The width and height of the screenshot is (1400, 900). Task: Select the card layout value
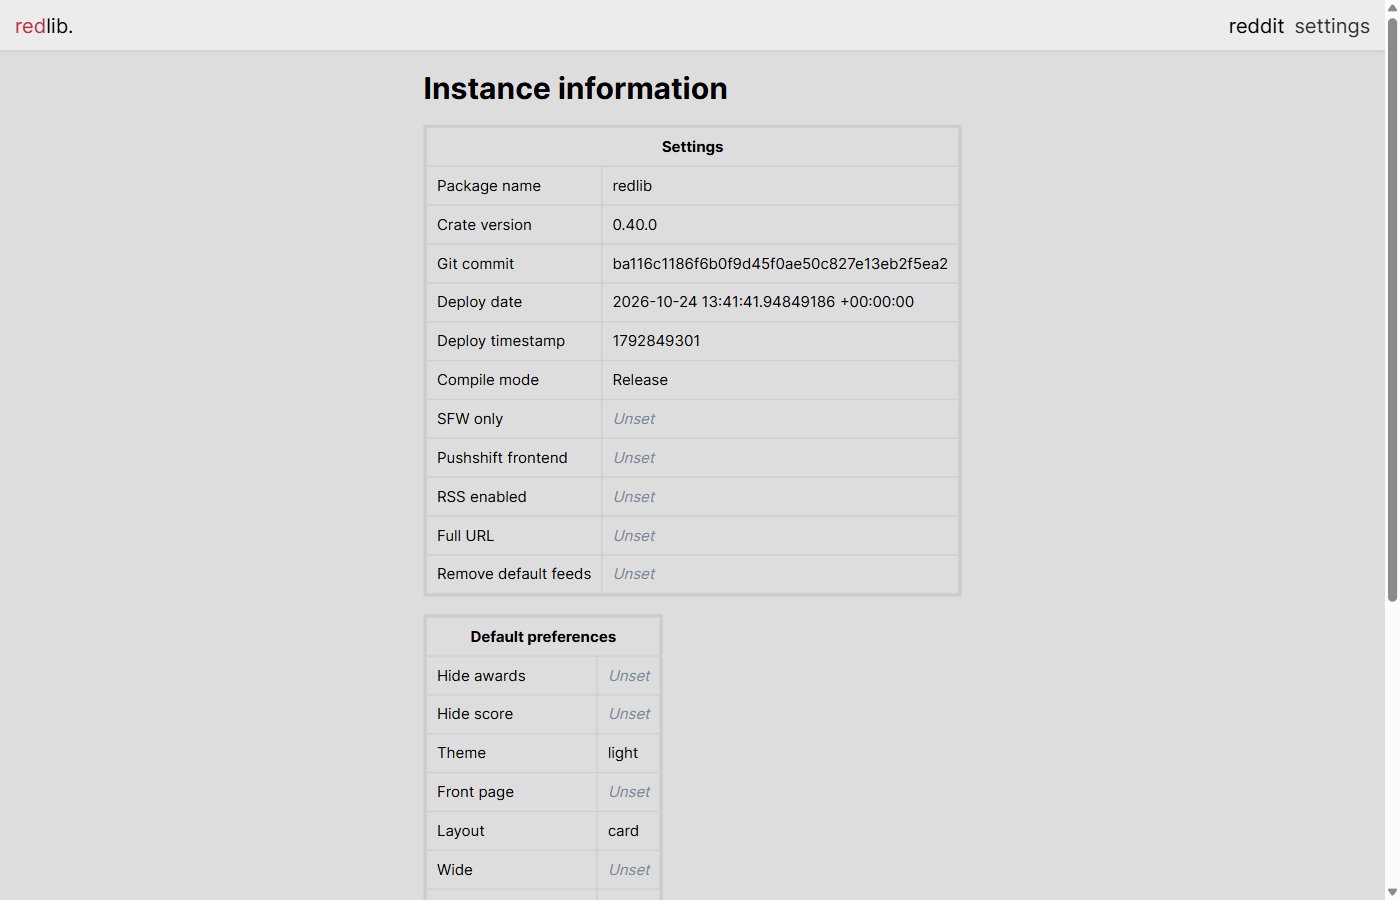click(623, 831)
